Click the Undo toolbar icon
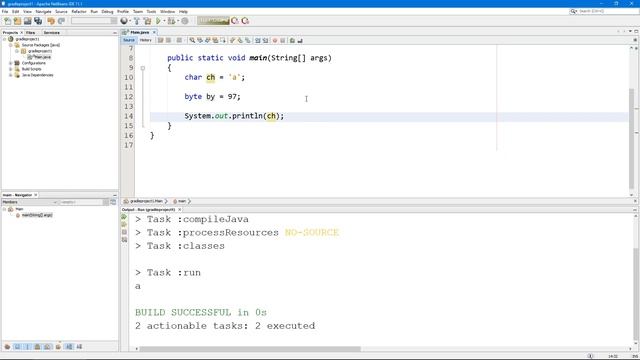The width and height of the screenshot is (640, 360). tap(51, 21)
